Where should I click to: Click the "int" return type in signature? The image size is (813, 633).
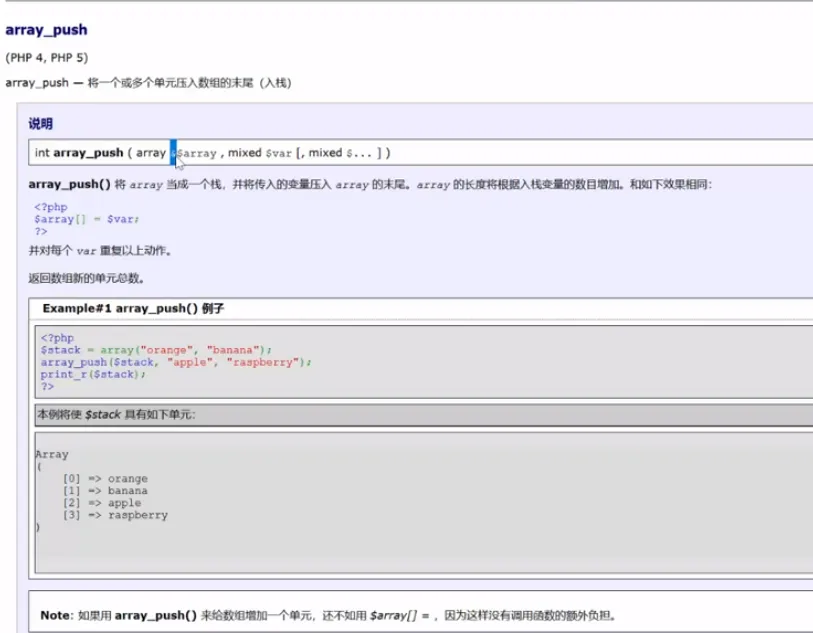[x=42, y=153]
